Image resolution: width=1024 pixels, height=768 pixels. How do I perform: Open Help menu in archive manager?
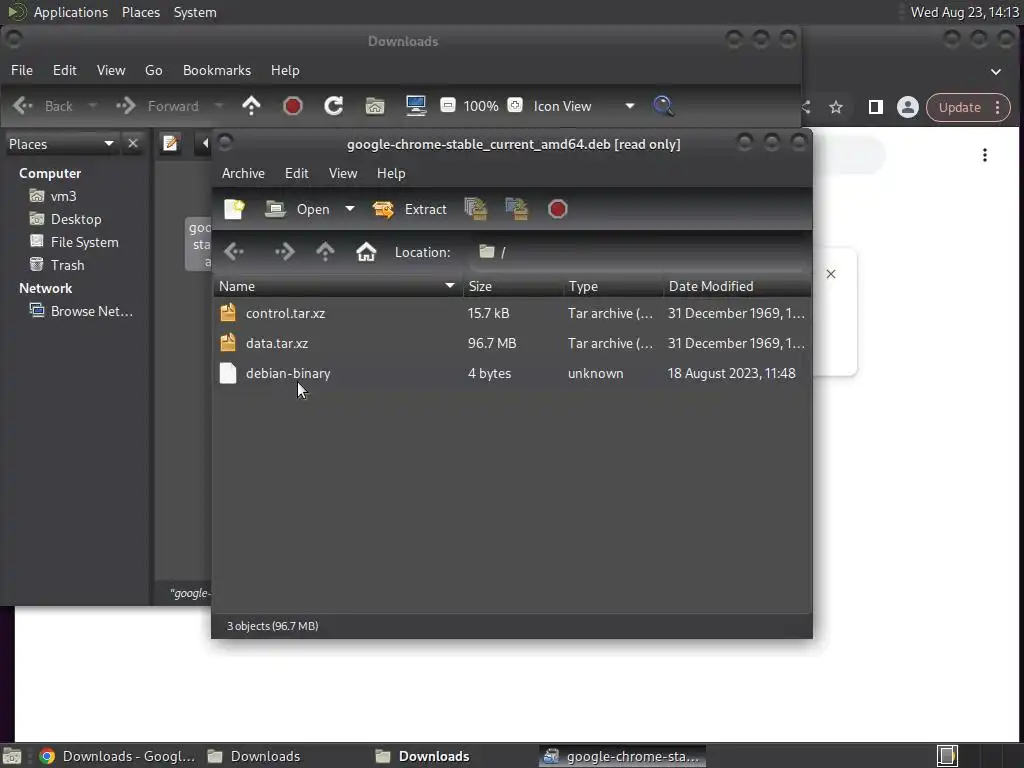tap(391, 173)
